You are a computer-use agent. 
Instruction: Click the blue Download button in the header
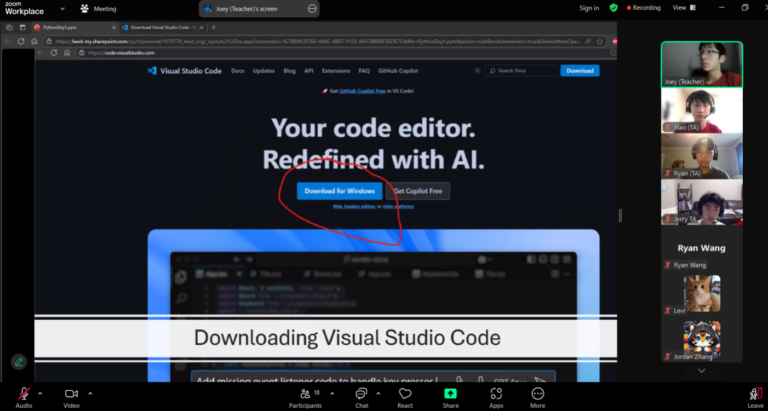[580, 71]
